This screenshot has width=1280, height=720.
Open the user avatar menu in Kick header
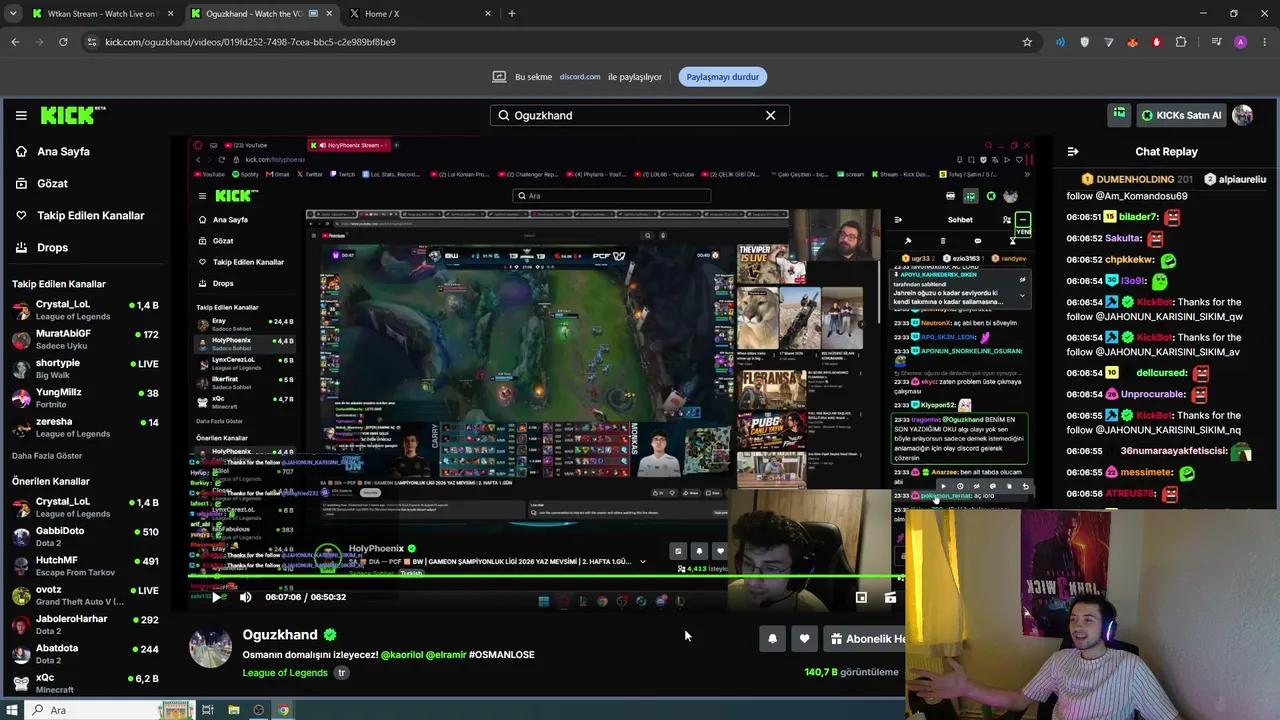(1243, 115)
